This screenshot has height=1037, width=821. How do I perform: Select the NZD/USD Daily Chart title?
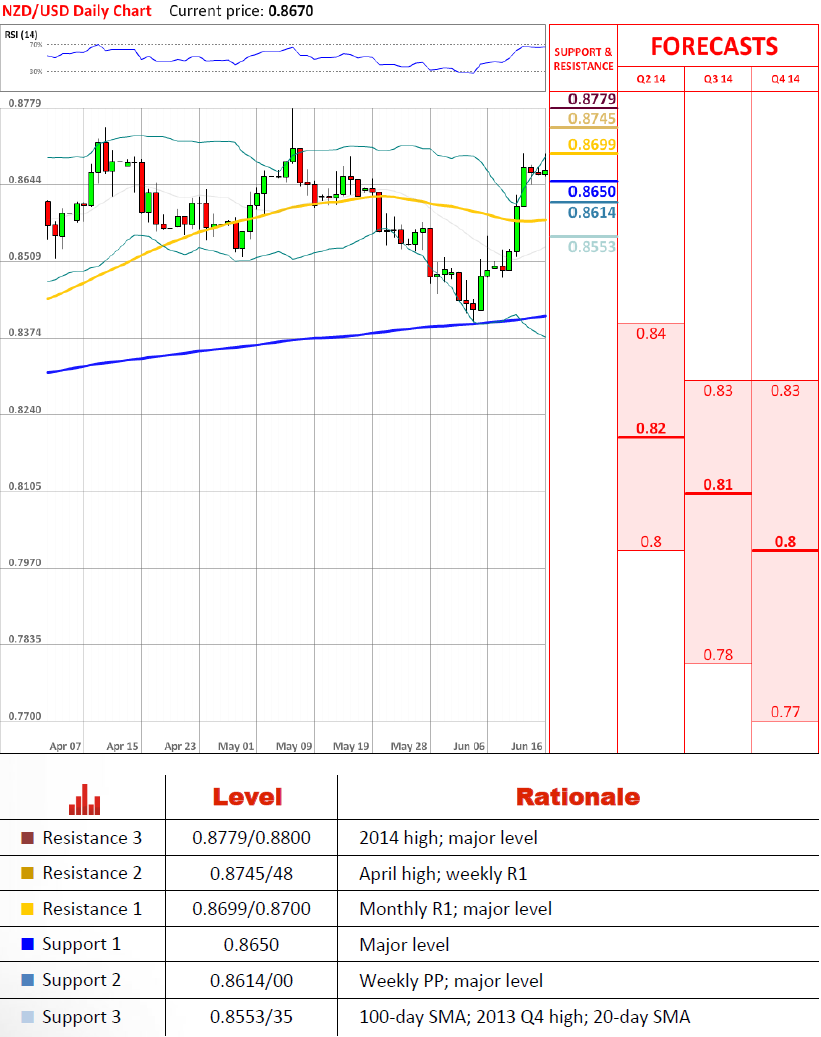pos(77,11)
